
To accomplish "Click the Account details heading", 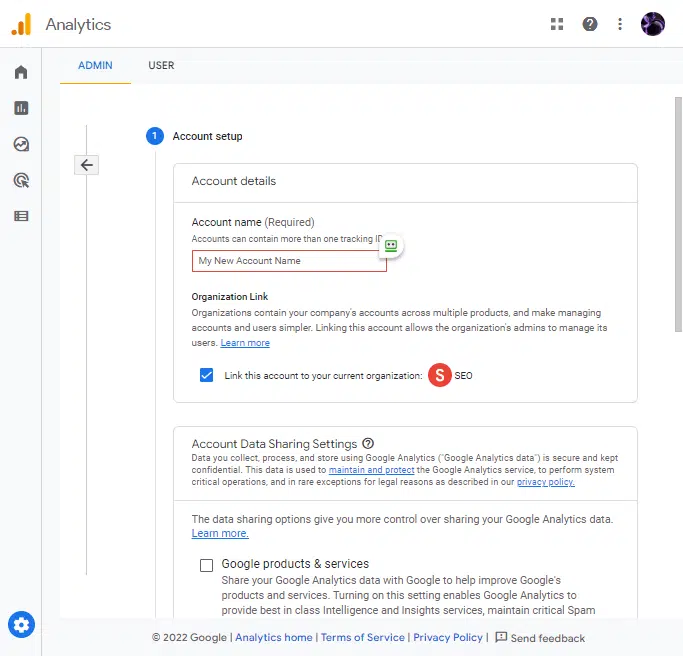I will tap(234, 181).
